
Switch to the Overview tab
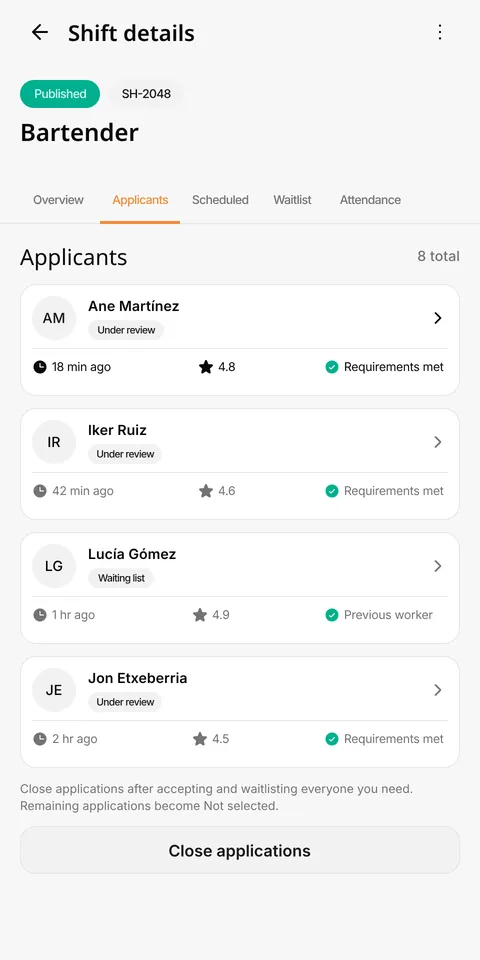[58, 200]
